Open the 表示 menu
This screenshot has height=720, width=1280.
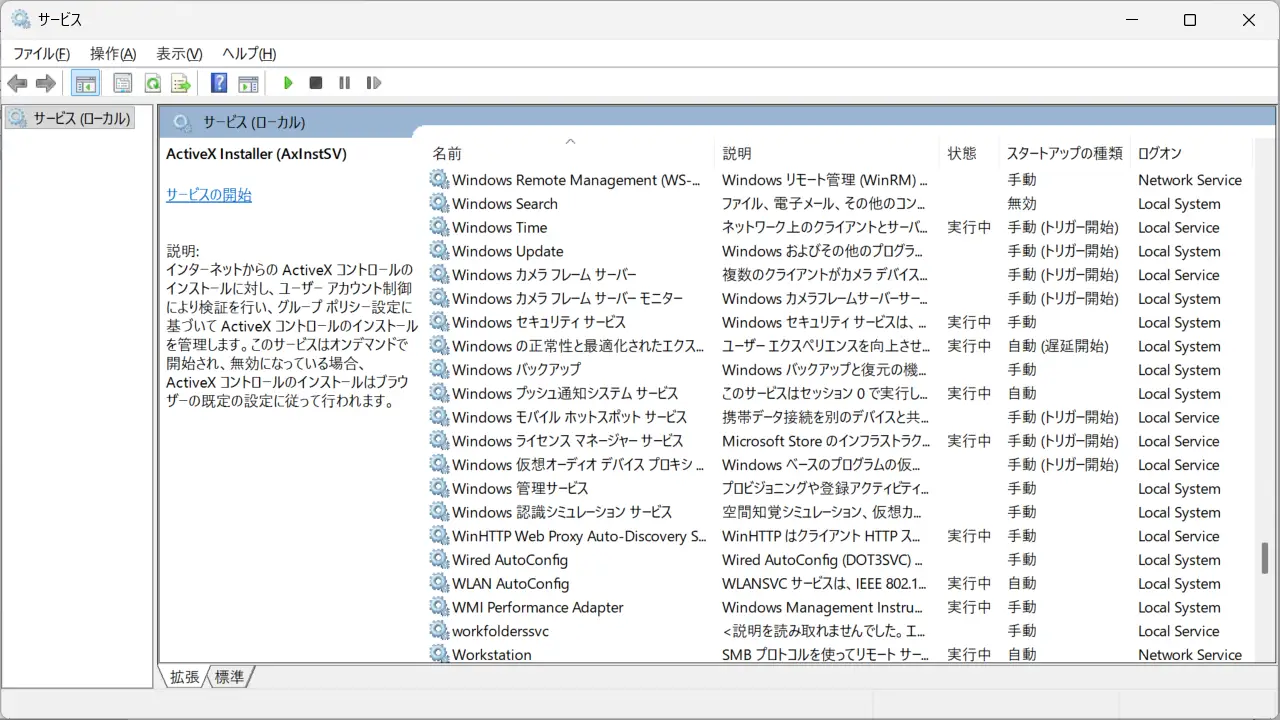(x=178, y=53)
